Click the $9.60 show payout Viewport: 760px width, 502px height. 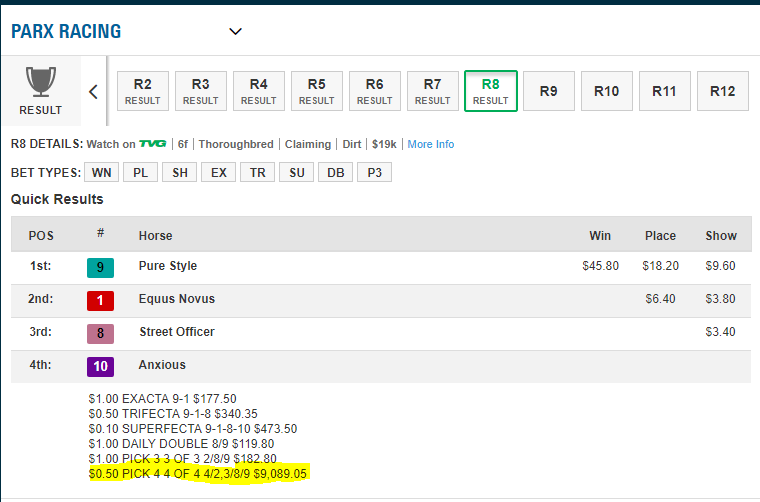click(x=720, y=266)
